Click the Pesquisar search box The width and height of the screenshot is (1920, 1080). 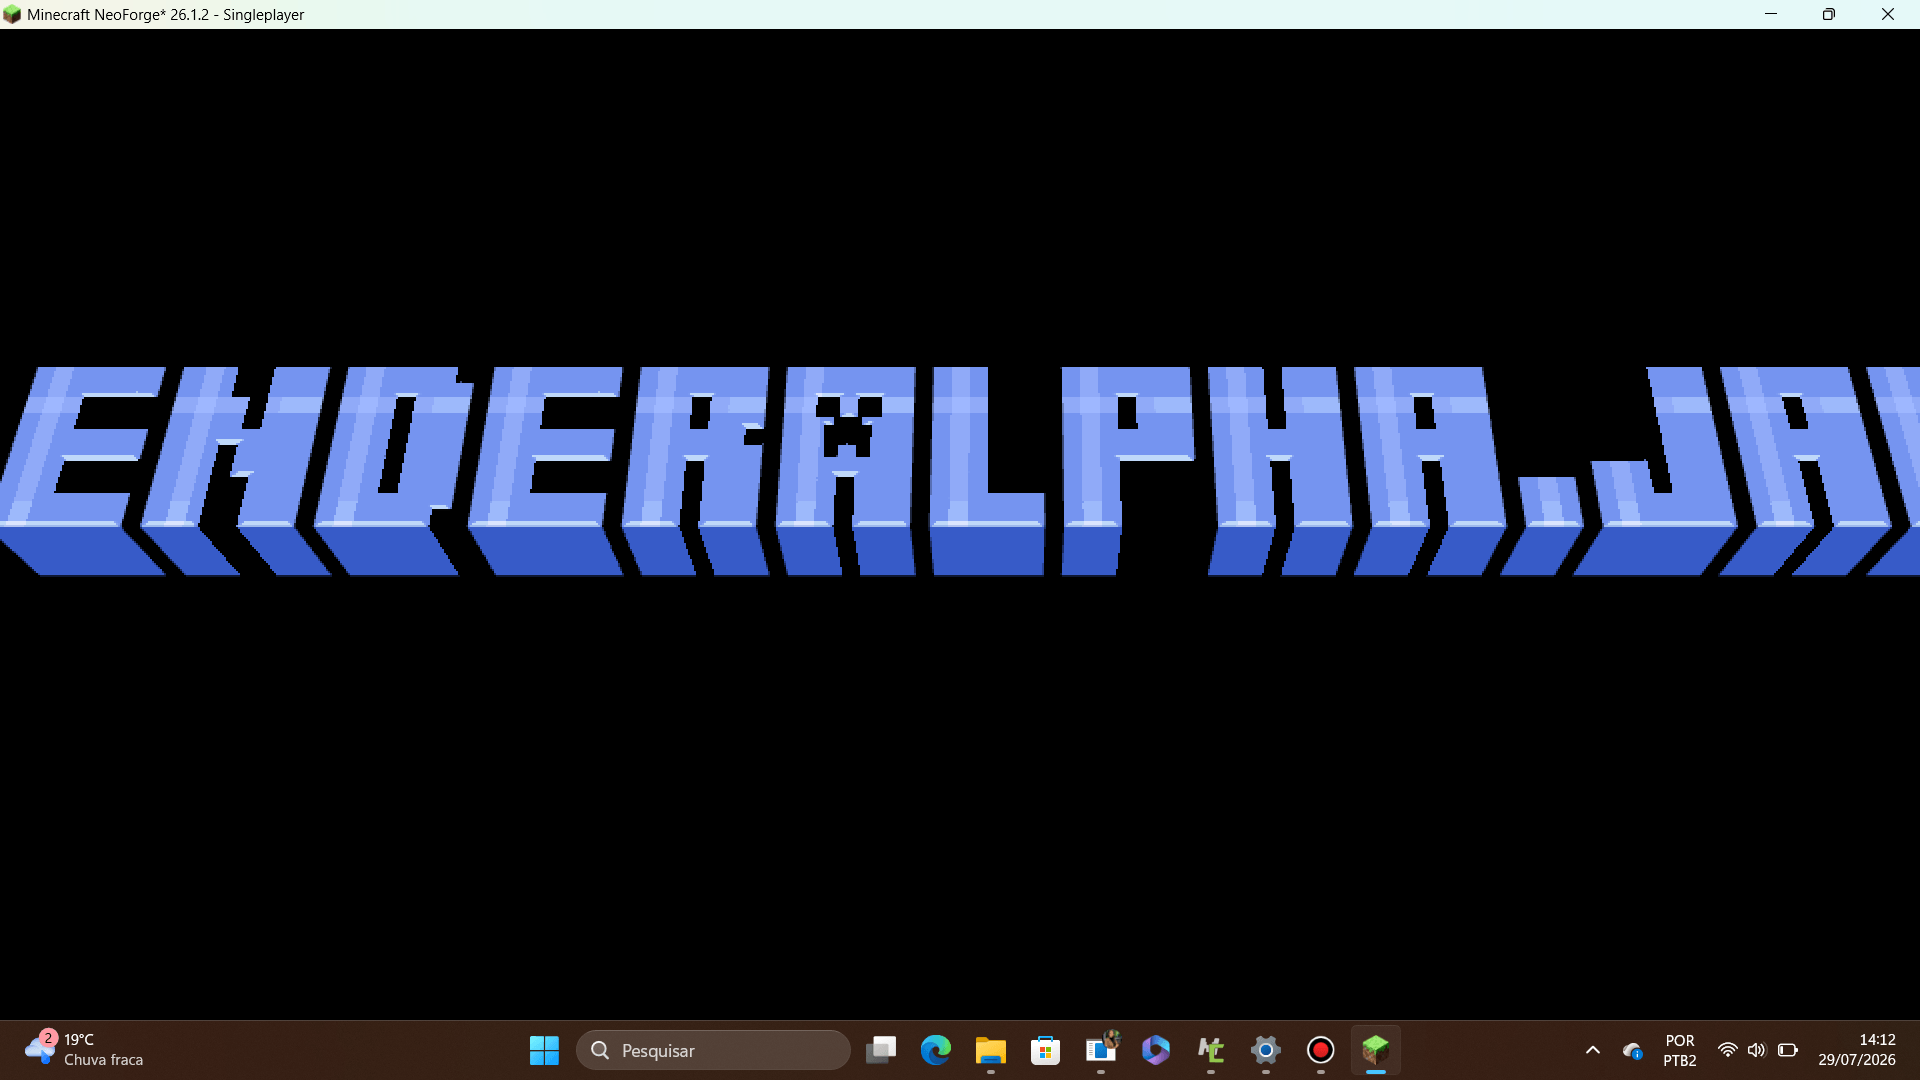[x=713, y=1050]
